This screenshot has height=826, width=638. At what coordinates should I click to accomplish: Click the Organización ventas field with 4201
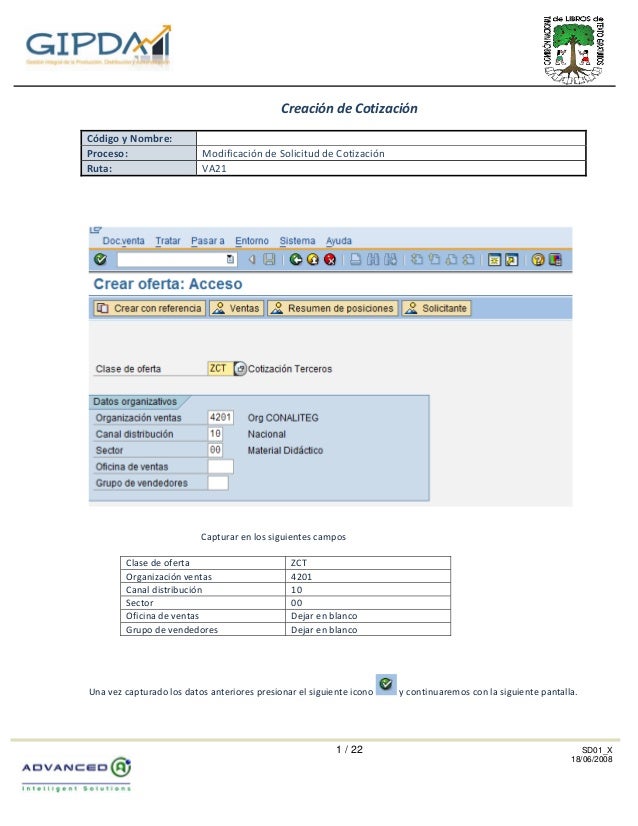220,417
